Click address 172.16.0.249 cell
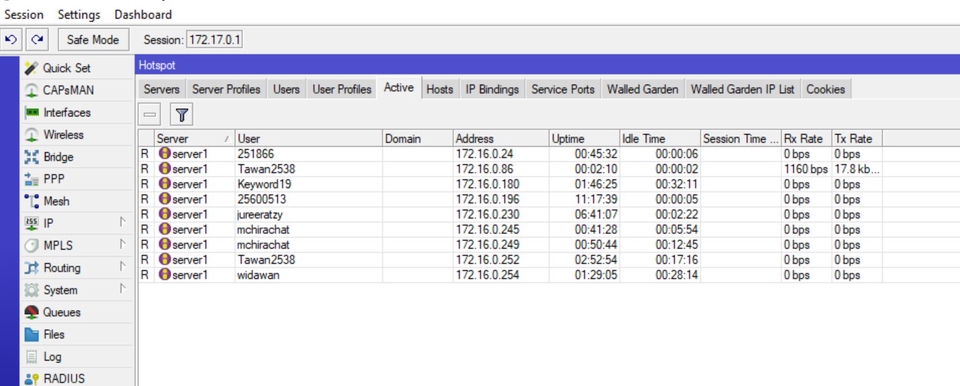960x386 pixels. click(501, 245)
